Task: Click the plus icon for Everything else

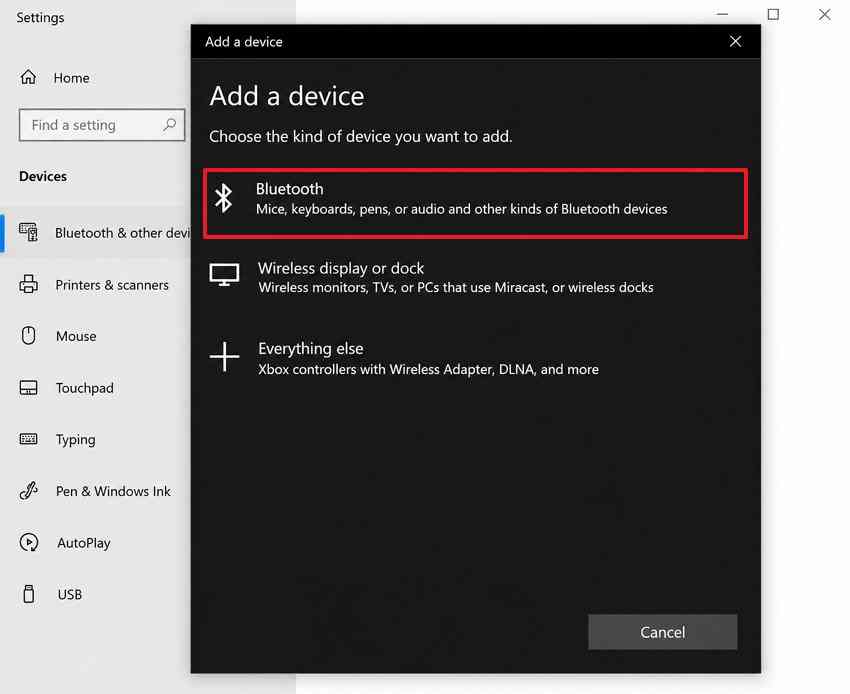Action: click(x=224, y=357)
